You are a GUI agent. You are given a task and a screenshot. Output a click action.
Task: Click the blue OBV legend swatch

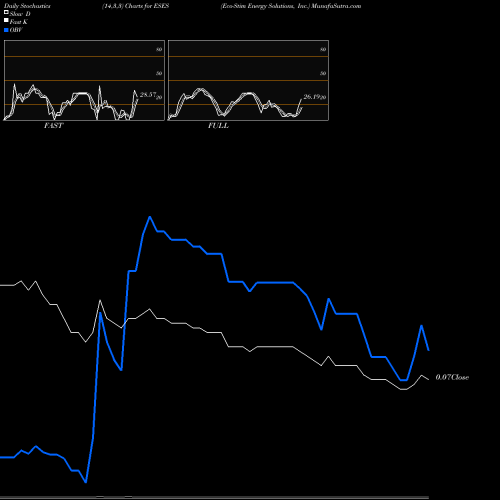click(6, 30)
